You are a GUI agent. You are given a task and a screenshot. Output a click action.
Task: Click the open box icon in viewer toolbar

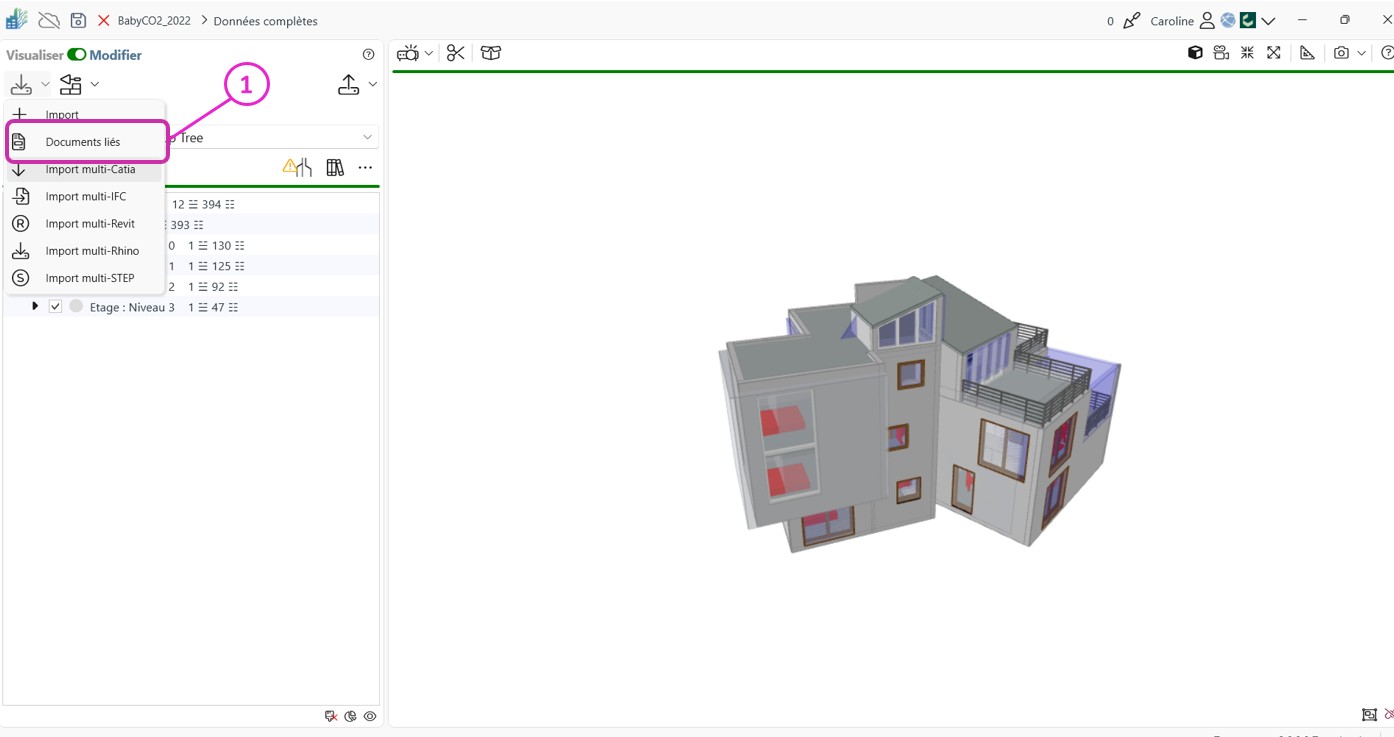[x=490, y=54]
